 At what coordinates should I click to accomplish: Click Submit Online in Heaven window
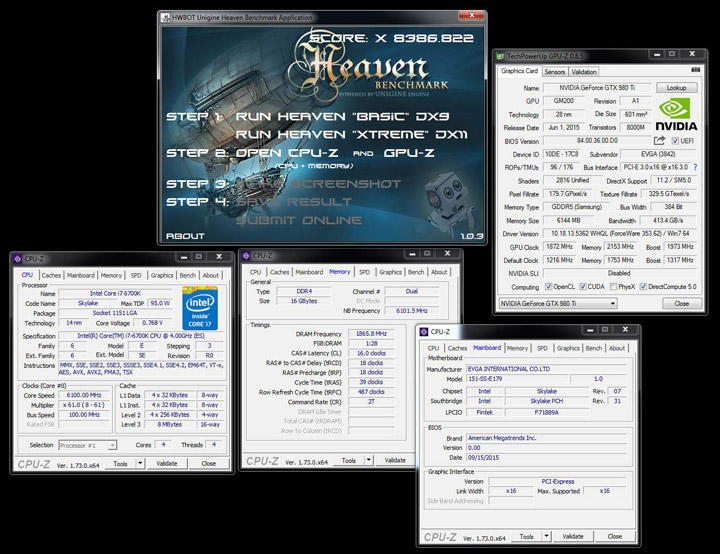298,220
